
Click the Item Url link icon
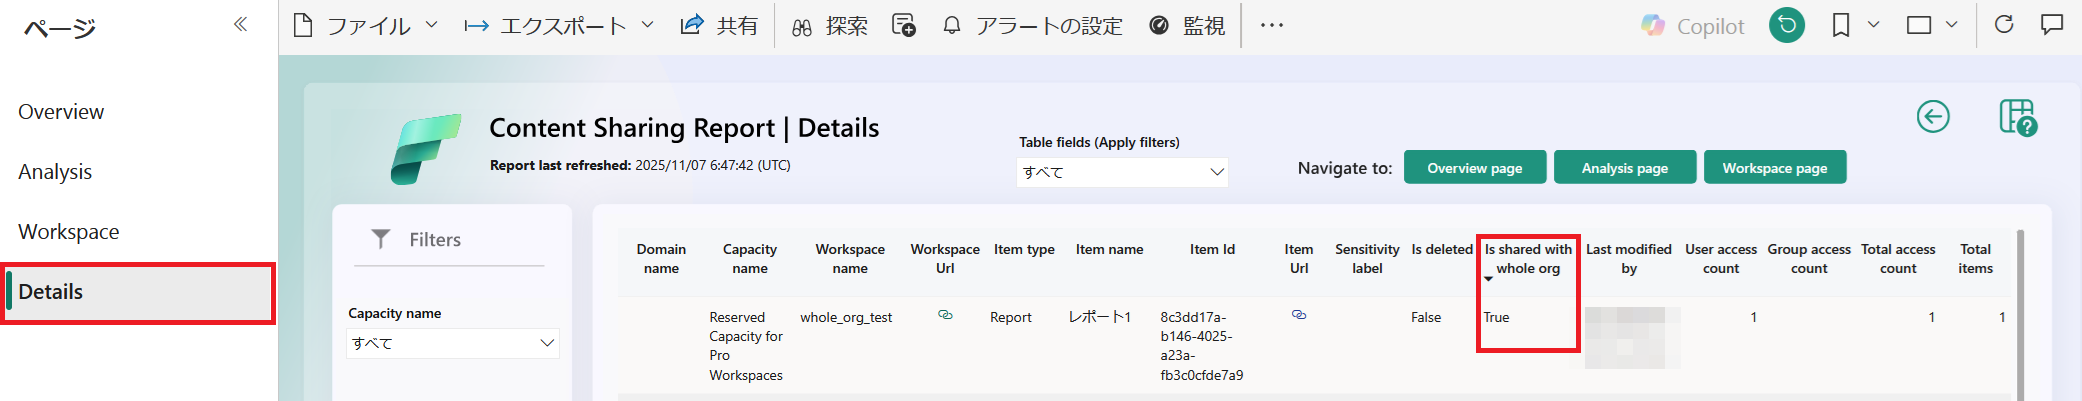tap(1298, 315)
